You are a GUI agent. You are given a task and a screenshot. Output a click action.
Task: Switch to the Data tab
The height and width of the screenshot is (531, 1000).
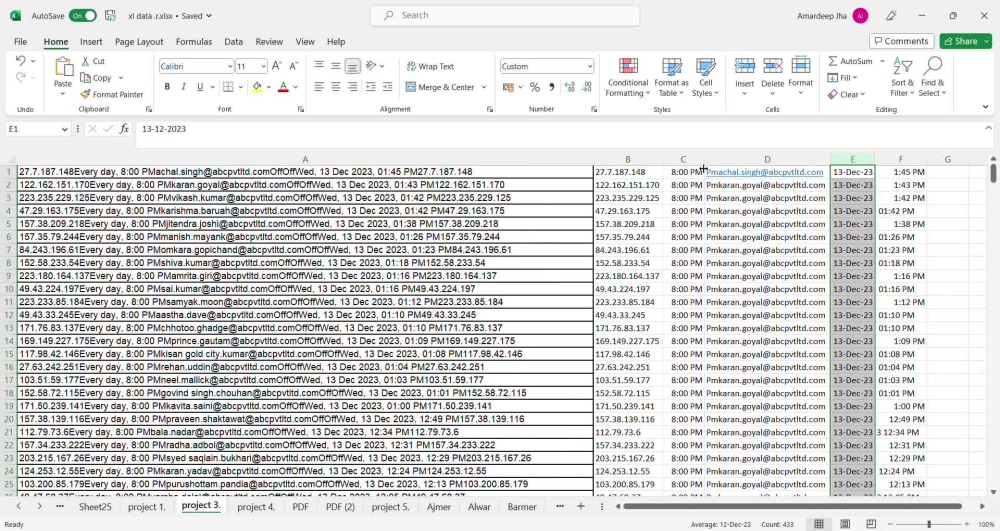(x=233, y=41)
